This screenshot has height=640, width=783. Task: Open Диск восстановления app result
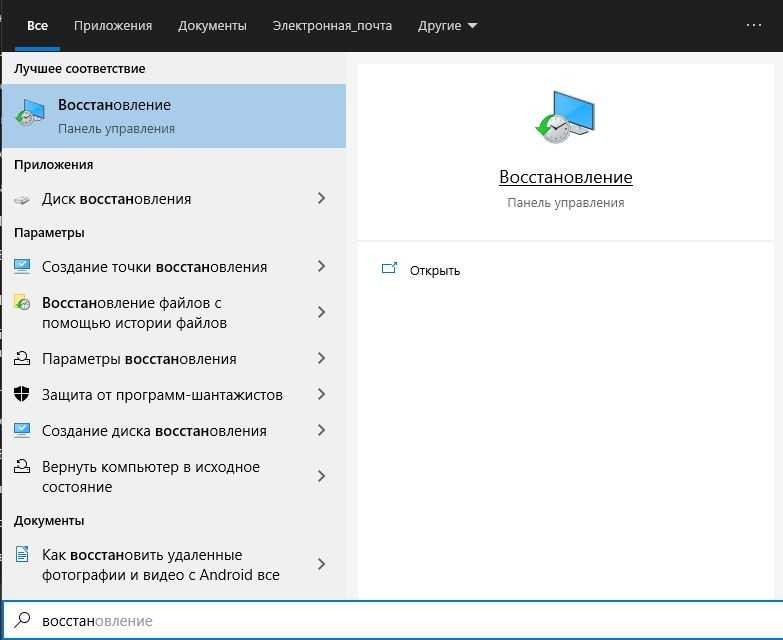click(174, 199)
